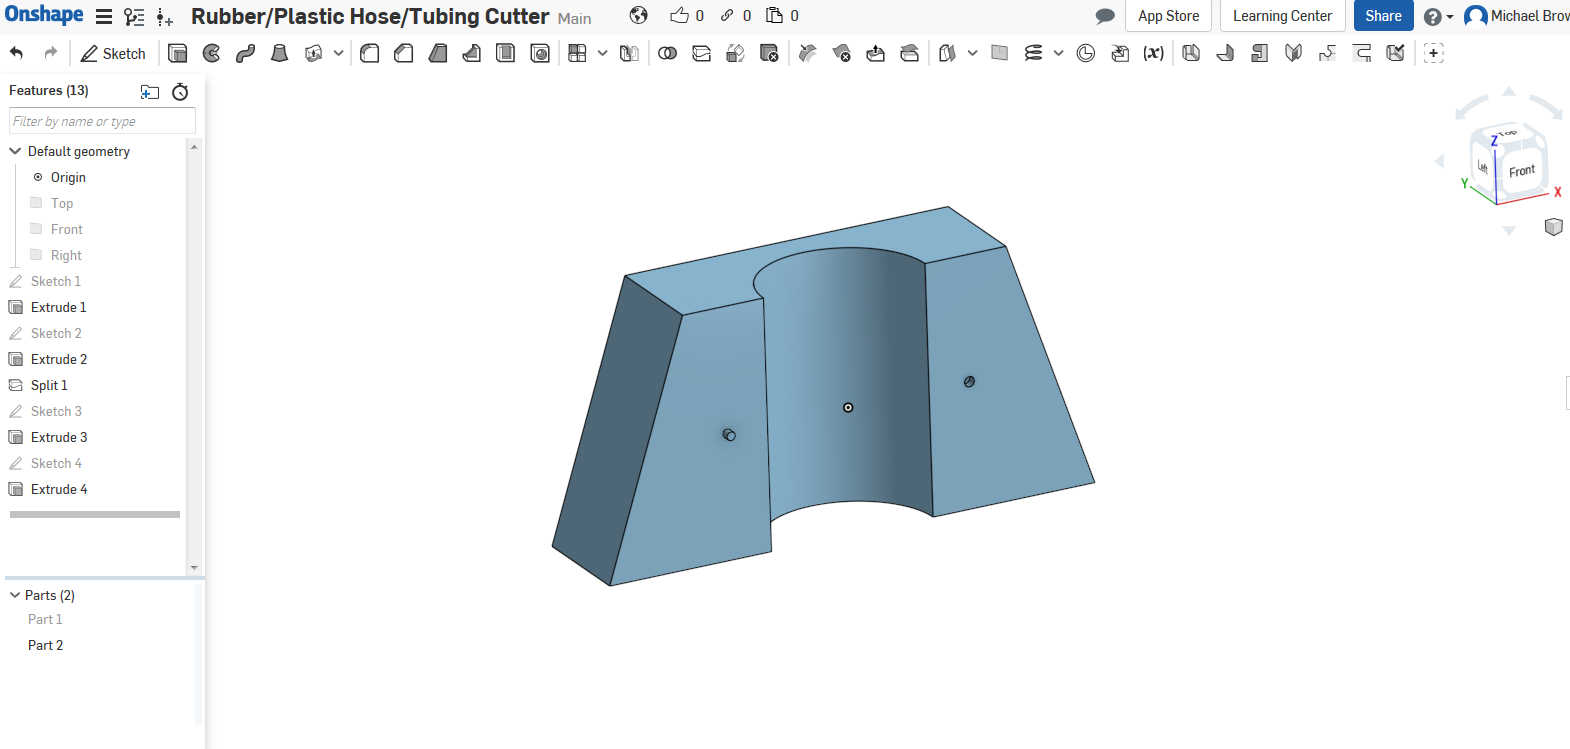Toggle visibility of Right plane
The image size is (1570, 749).
(36, 255)
